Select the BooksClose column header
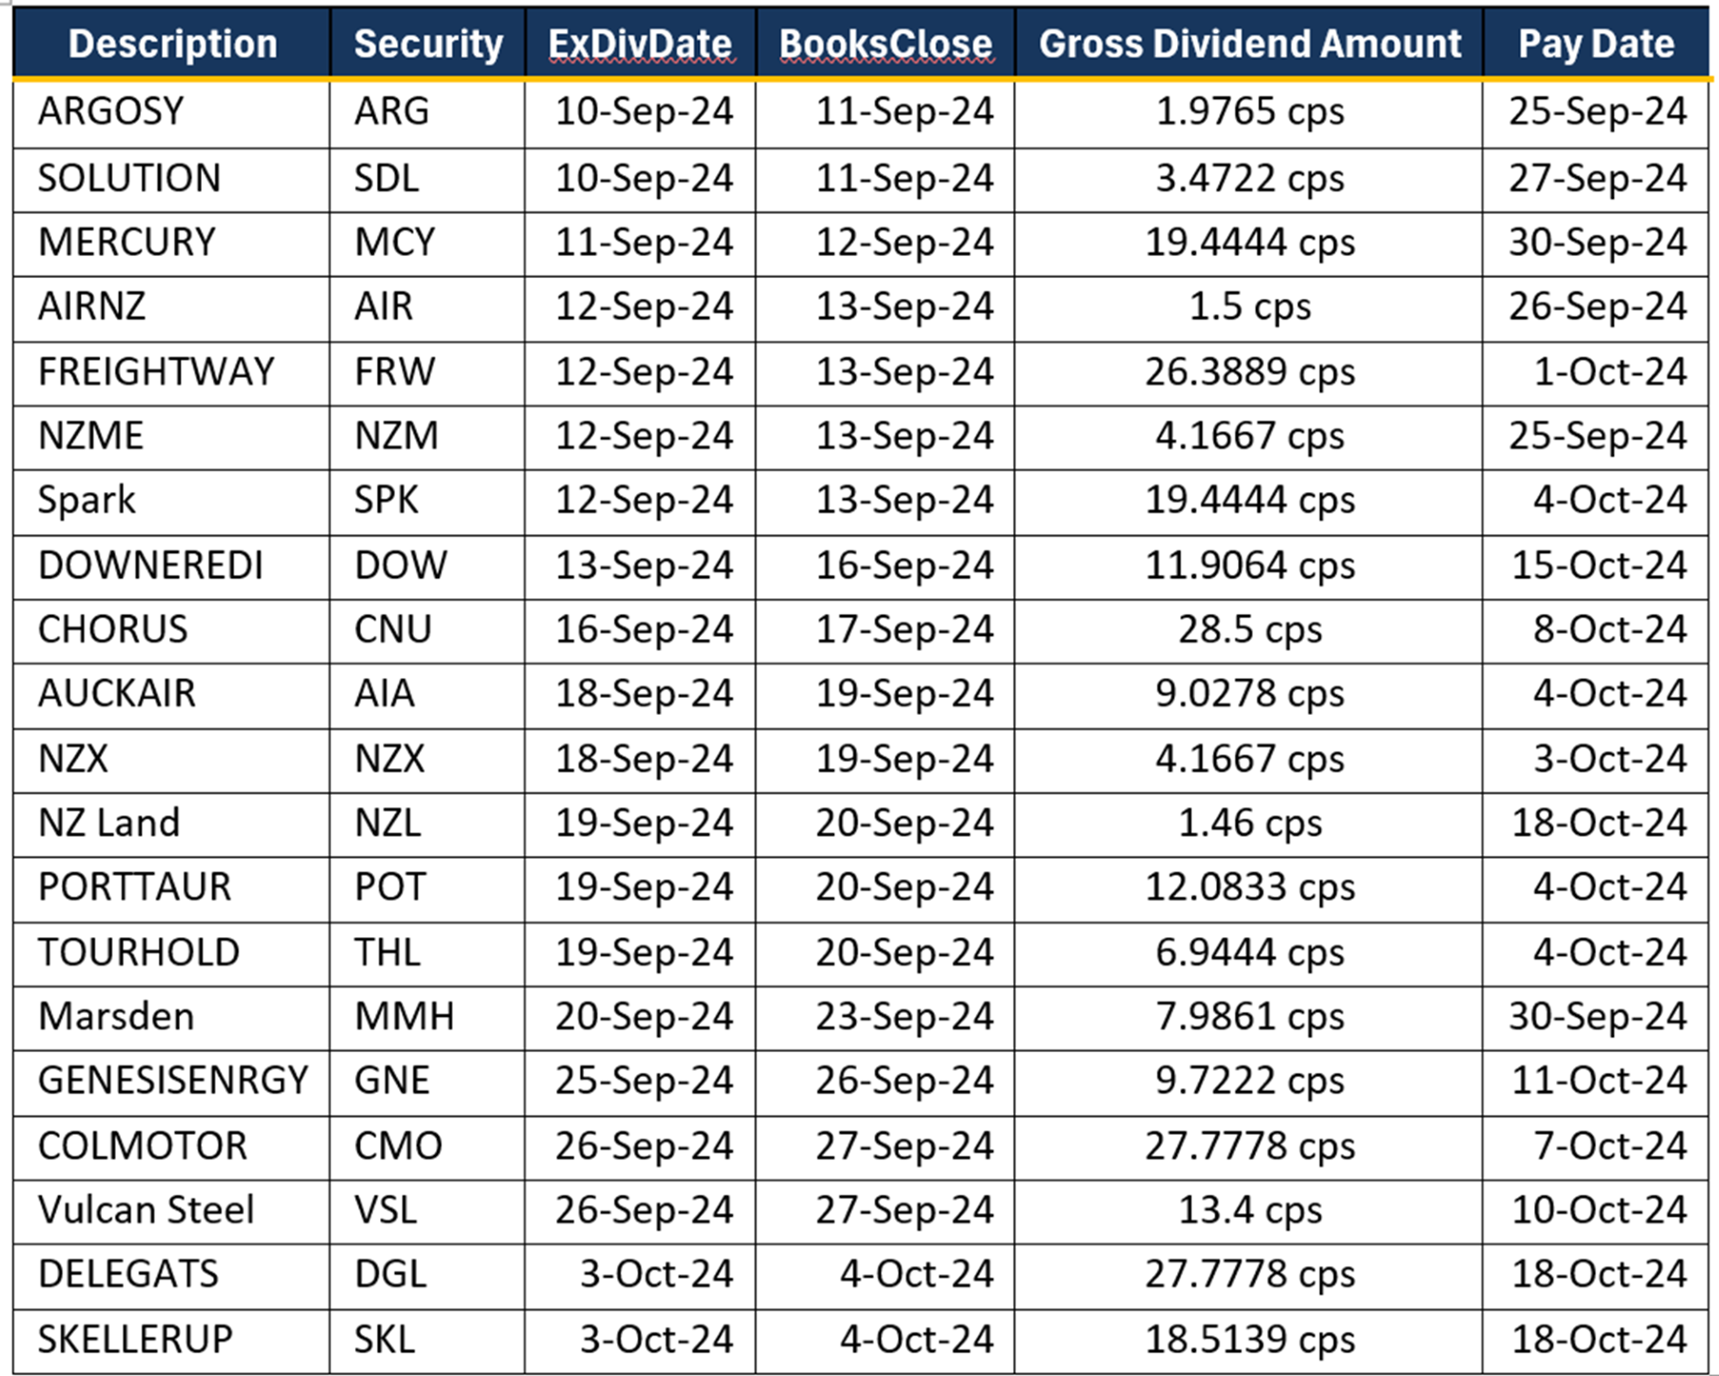Screen dimensions: 1719x1376 tap(885, 44)
